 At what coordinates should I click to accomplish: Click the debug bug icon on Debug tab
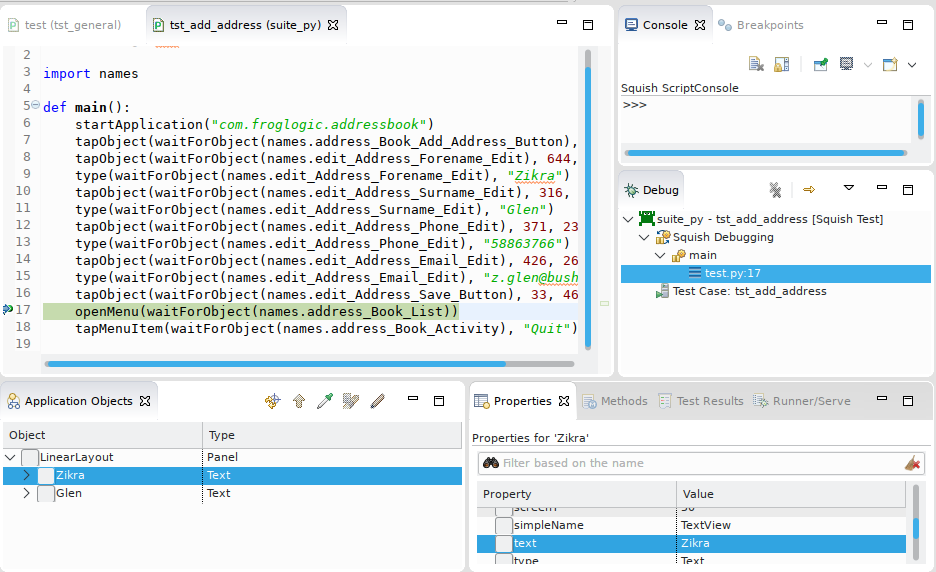tap(631, 190)
